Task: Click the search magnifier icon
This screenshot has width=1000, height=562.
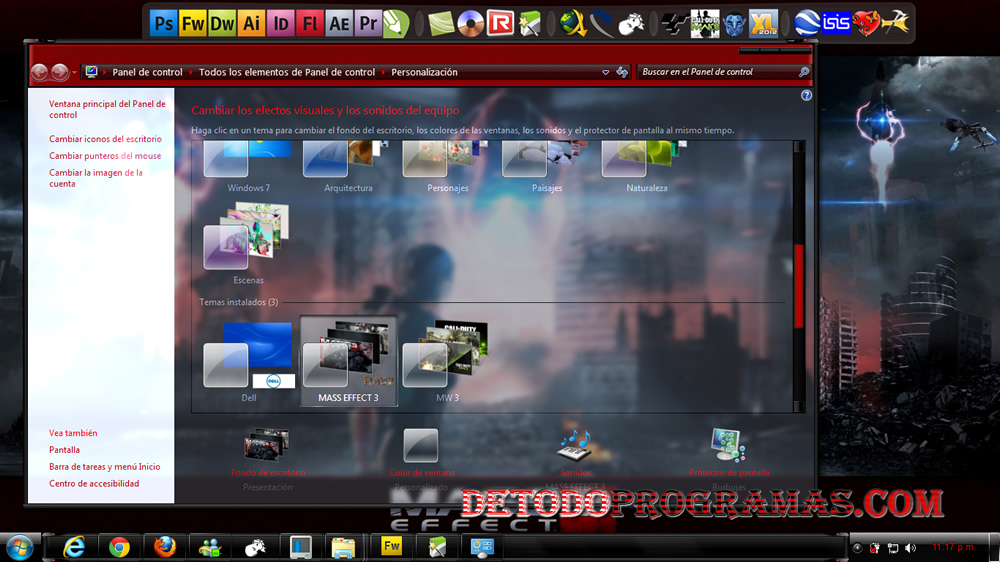Action: [x=804, y=72]
